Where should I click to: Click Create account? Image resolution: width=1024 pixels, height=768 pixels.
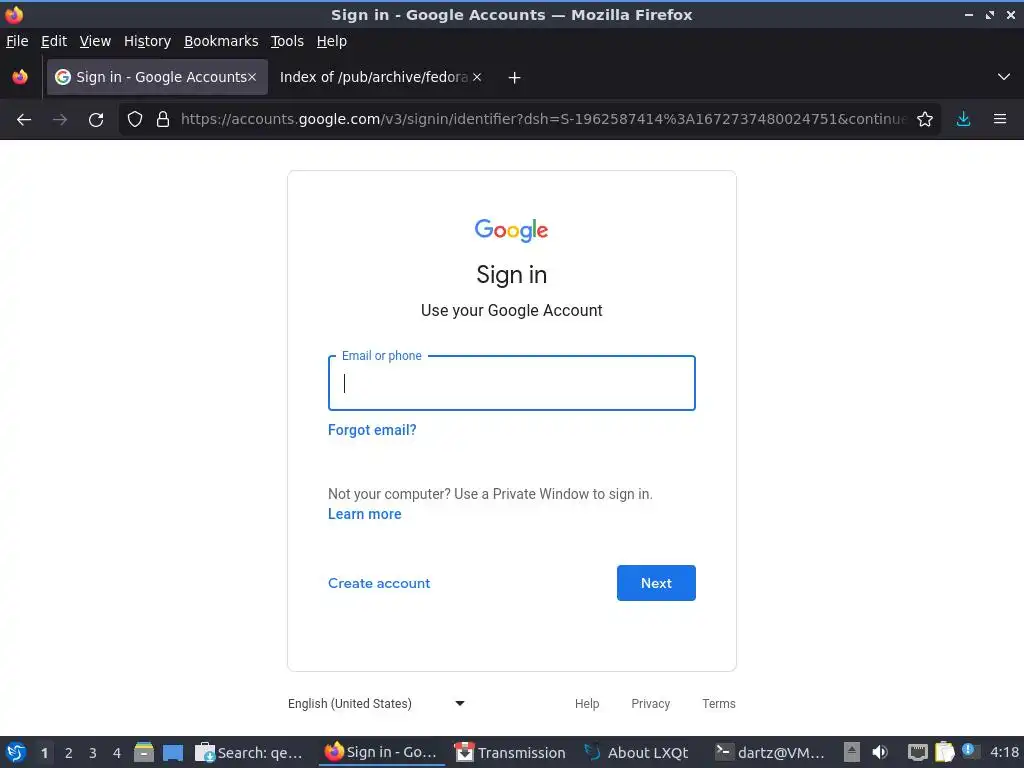(379, 583)
